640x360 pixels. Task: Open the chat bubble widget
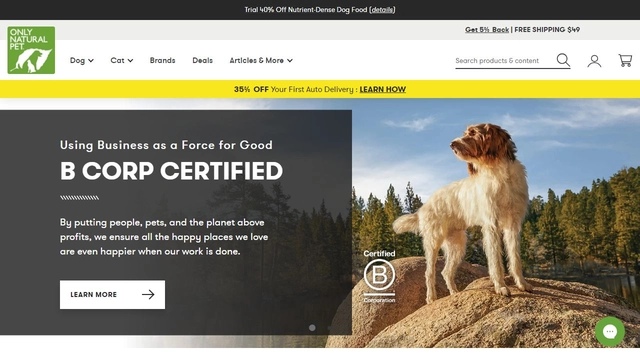[x=610, y=331]
